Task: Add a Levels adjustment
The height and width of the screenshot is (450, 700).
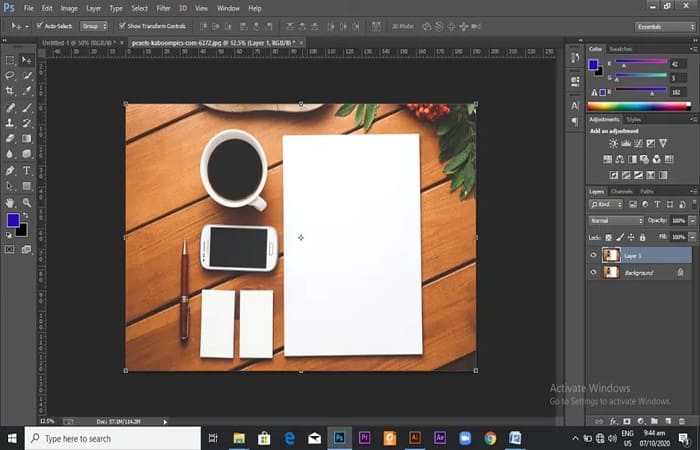Action: pos(626,143)
